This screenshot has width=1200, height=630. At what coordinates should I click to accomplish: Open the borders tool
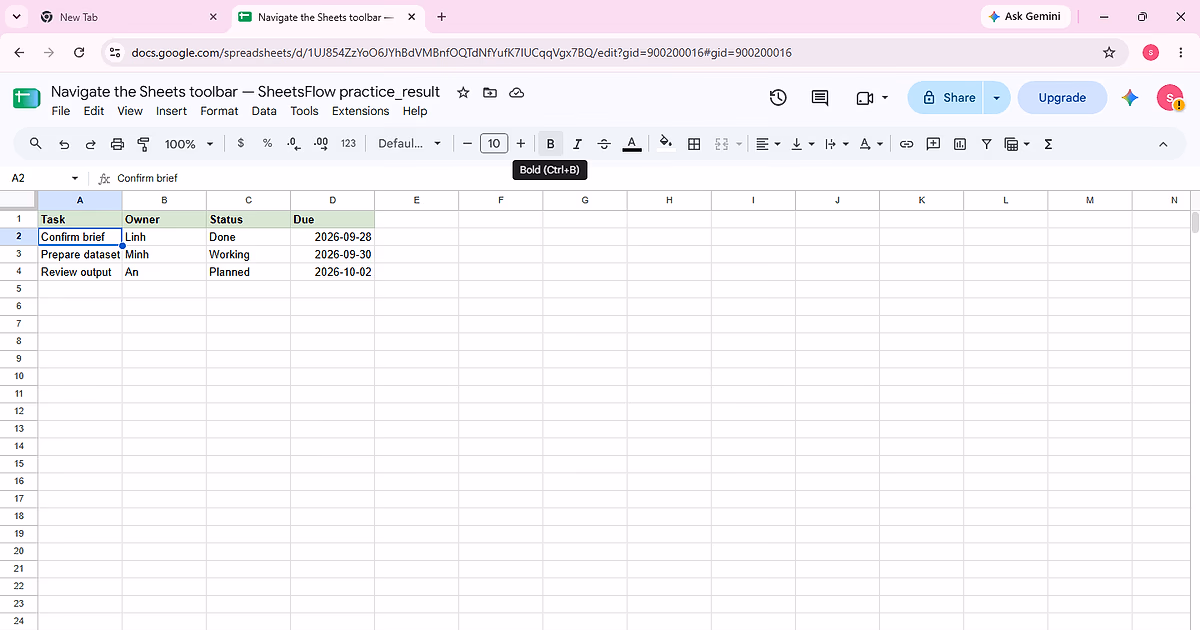pyautogui.click(x=694, y=144)
